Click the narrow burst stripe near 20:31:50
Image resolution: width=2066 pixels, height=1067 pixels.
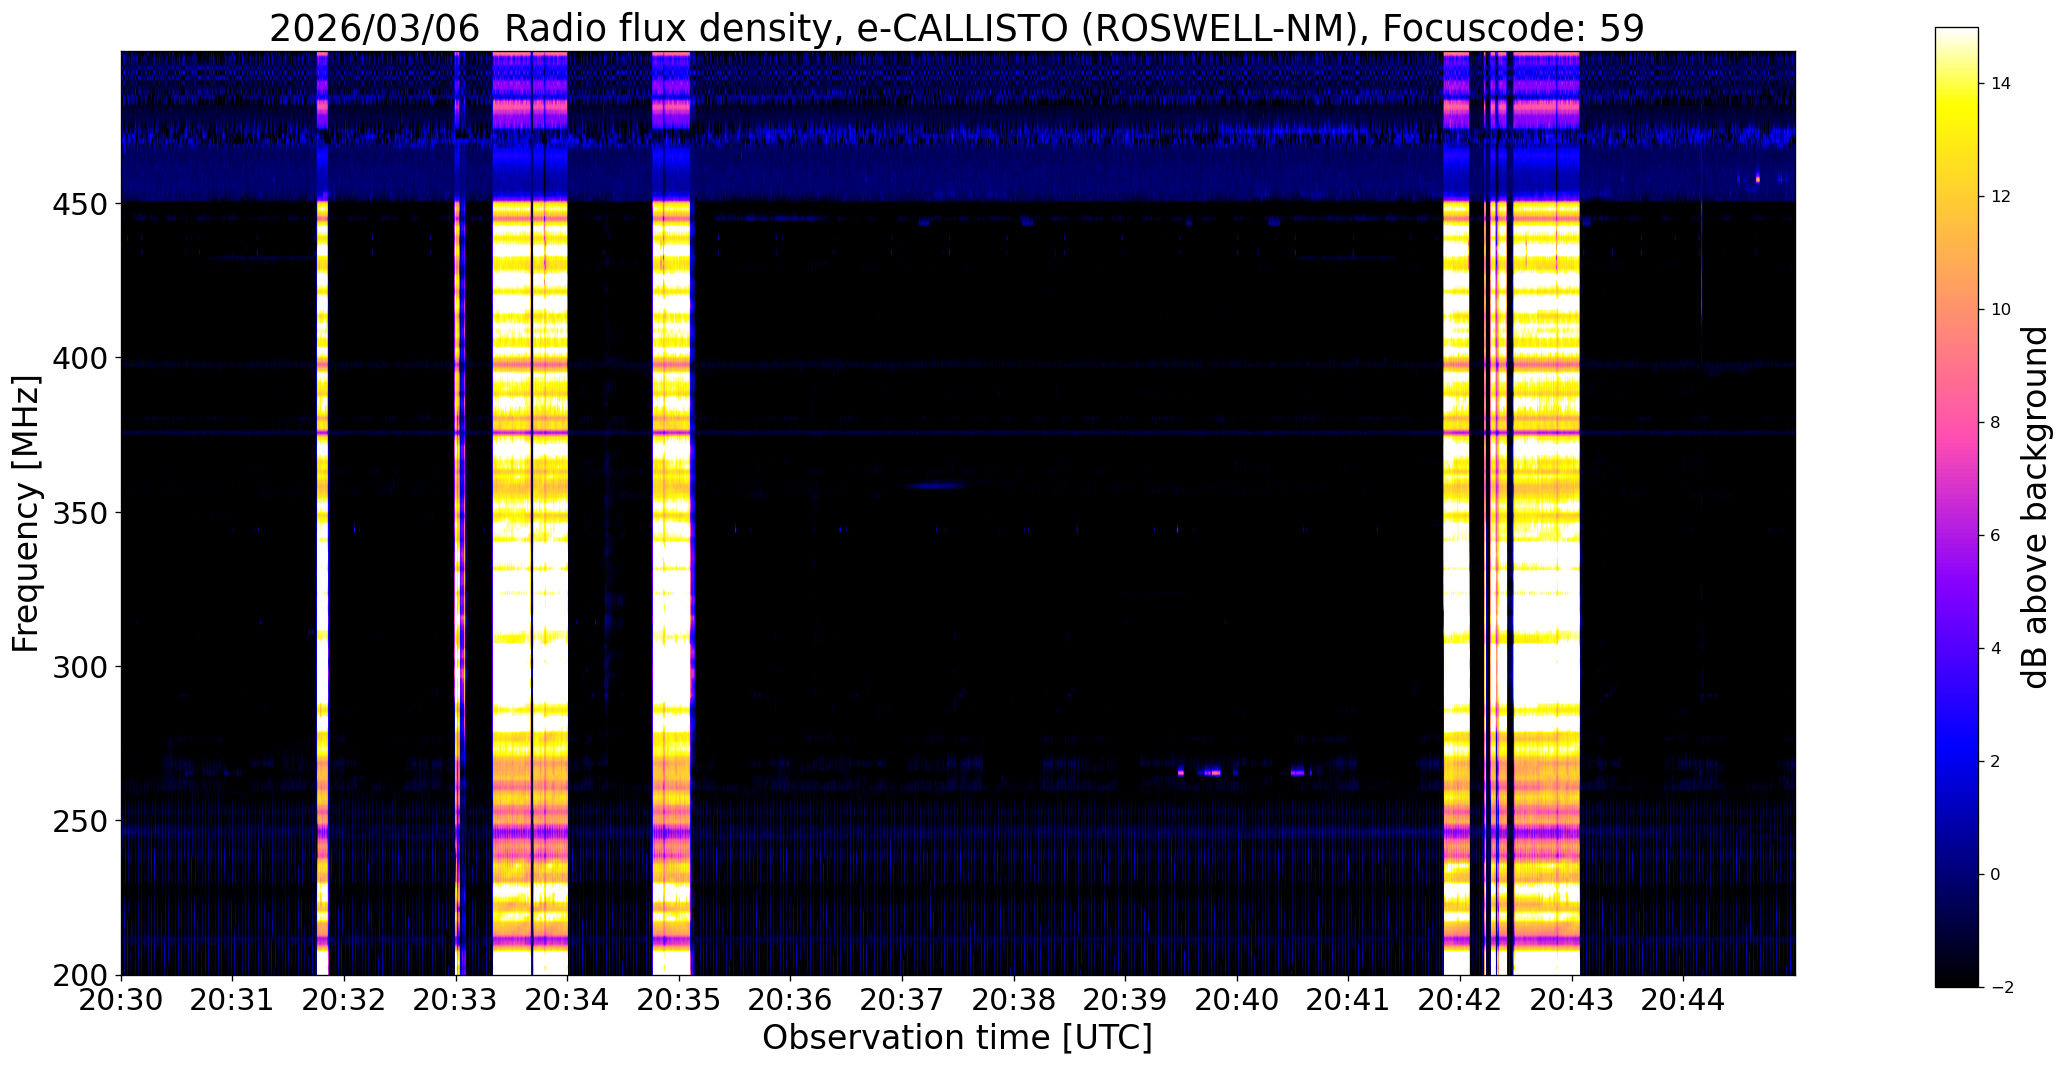[322, 513]
